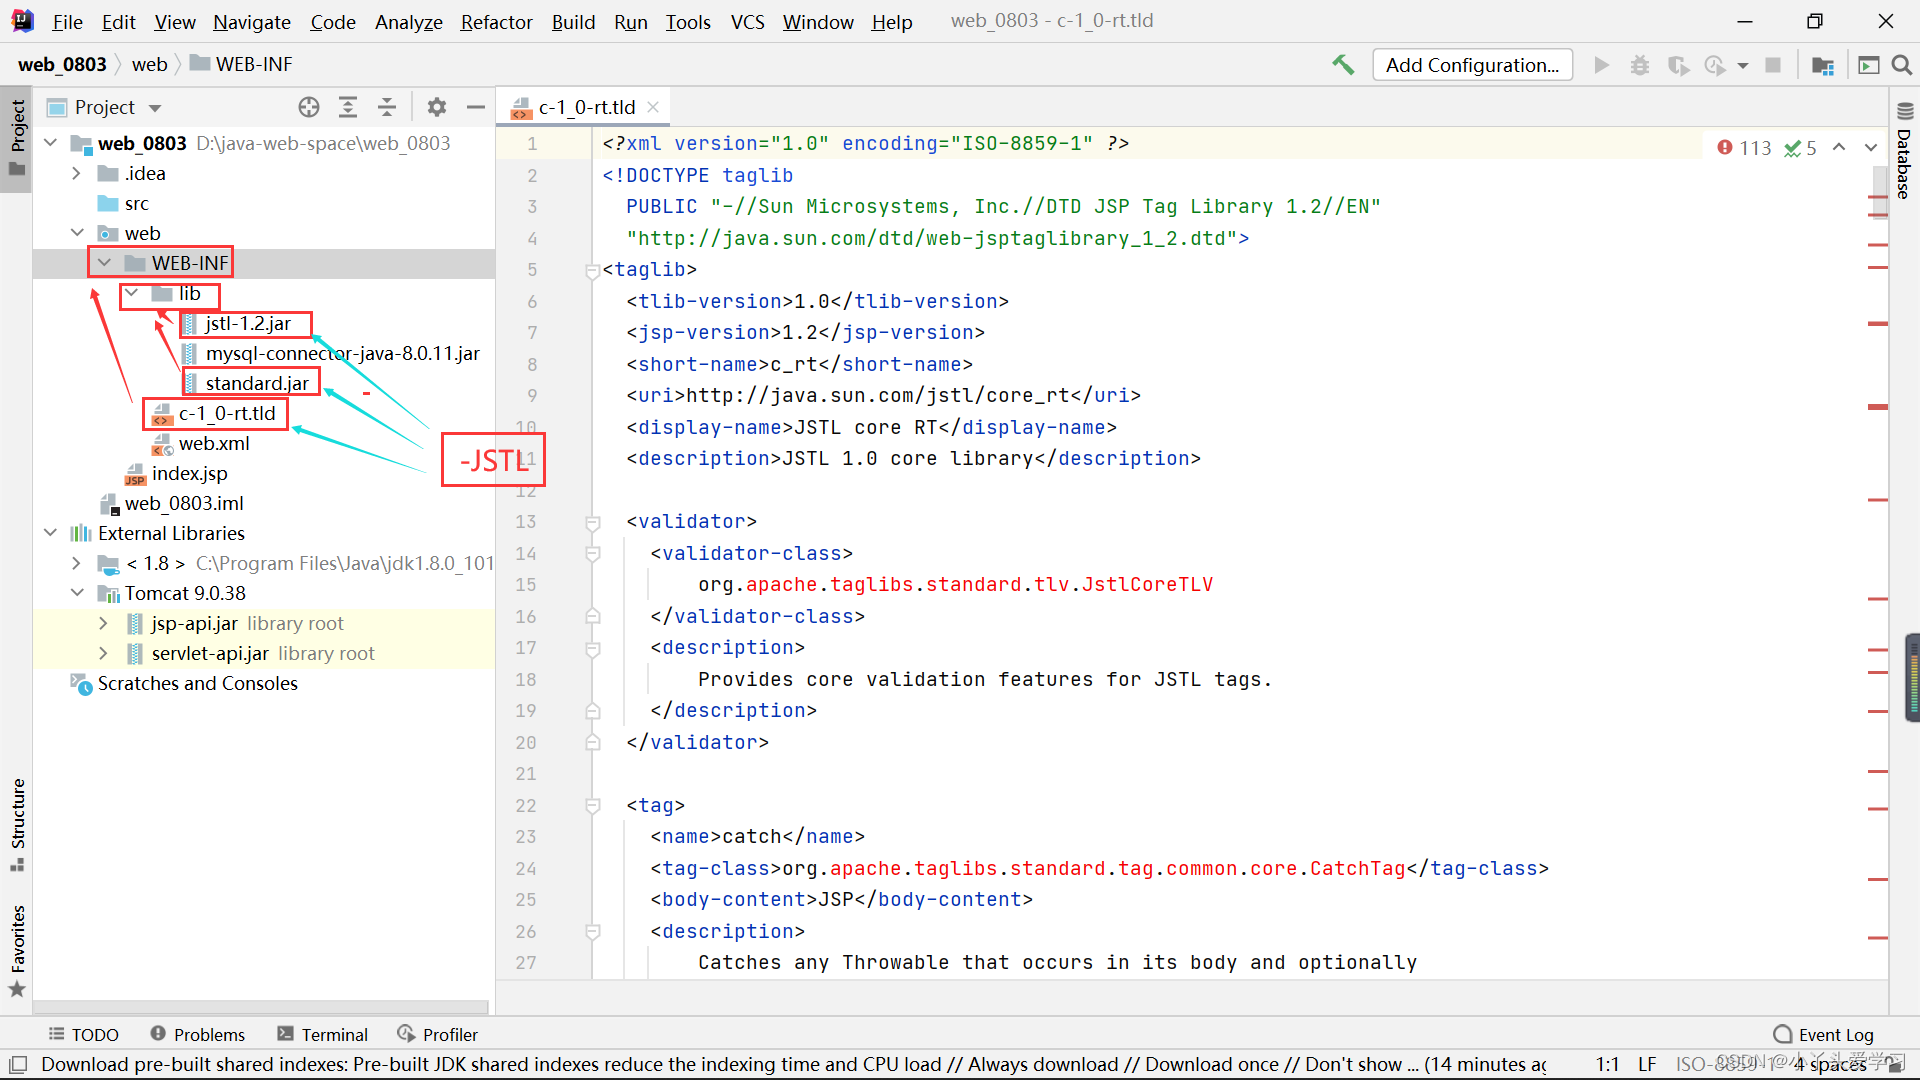The image size is (1920, 1080).
Task: Hide the Project panel with minus icon
Action: pyautogui.click(x=476, y=107)
